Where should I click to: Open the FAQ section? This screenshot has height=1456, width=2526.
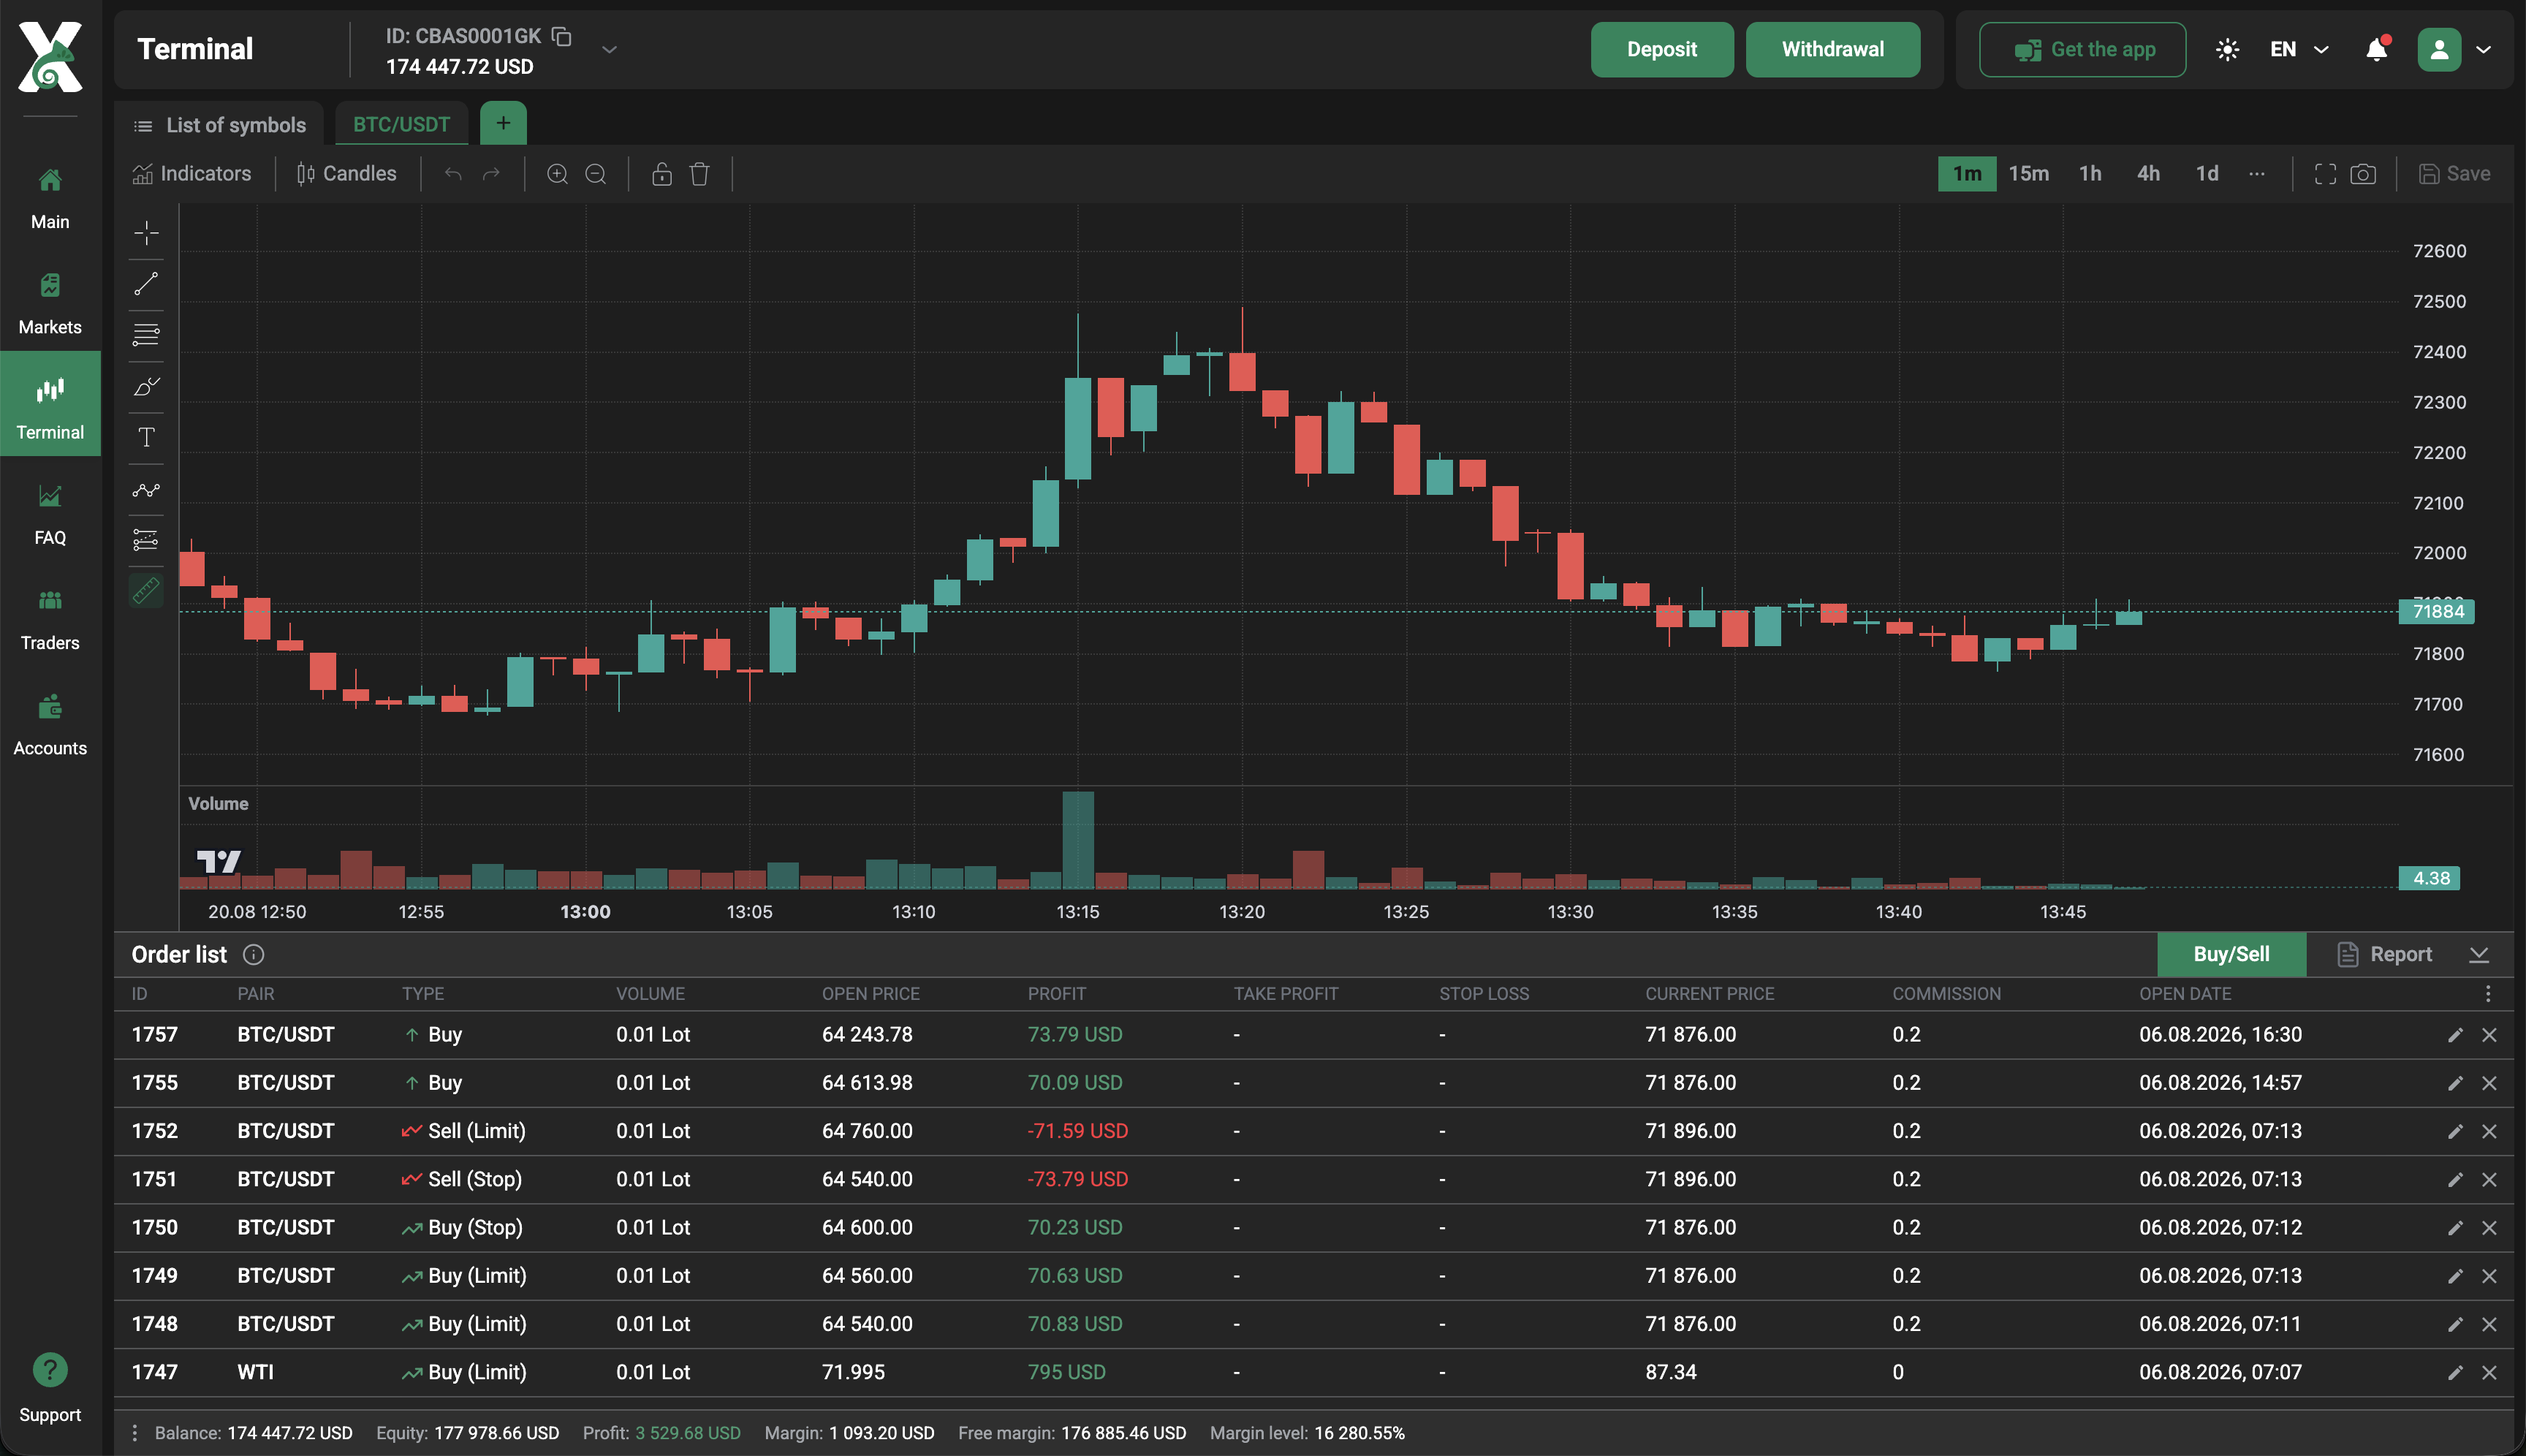(50, 515)
